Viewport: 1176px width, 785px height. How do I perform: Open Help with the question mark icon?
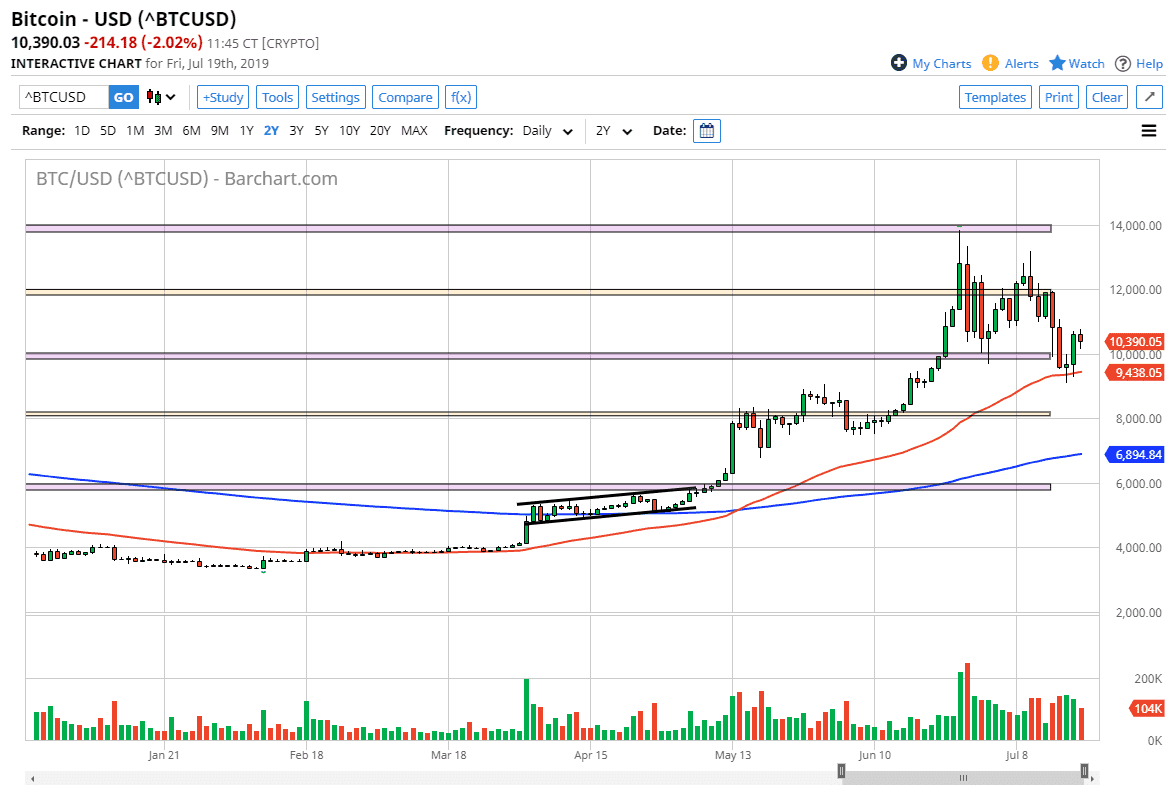tap(1122, 63)
